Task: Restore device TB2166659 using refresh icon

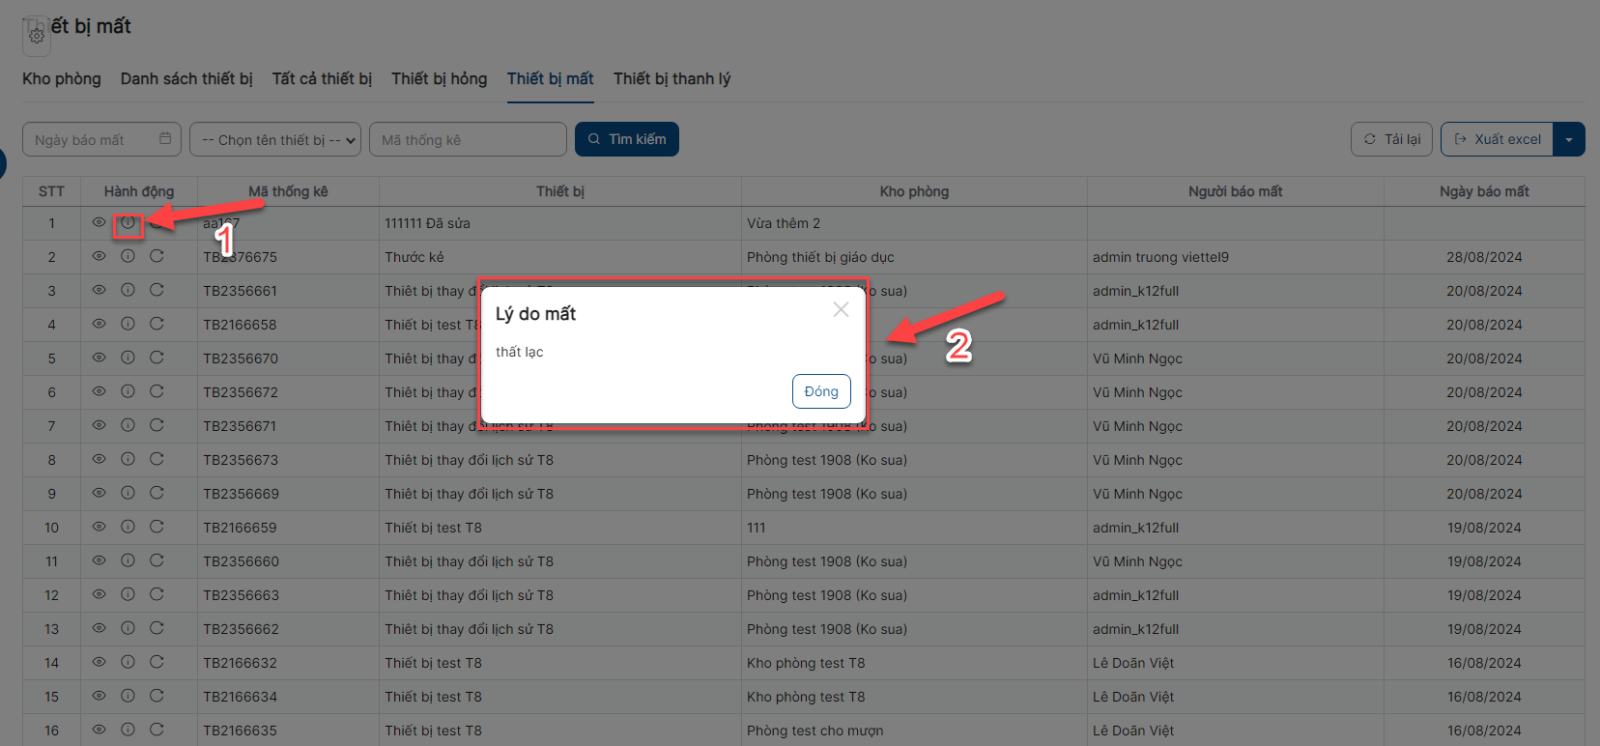Action: point(157,527)
